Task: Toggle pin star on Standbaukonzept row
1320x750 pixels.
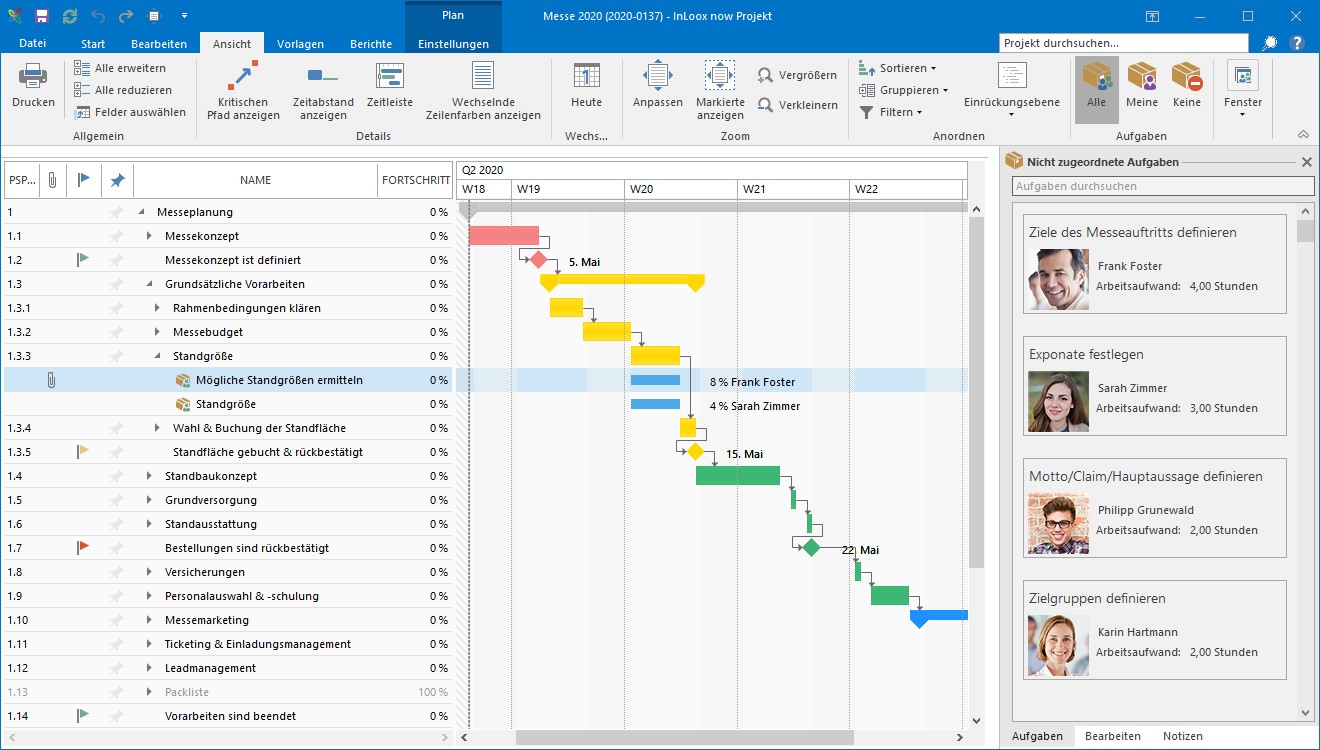Action: point(117,476)
